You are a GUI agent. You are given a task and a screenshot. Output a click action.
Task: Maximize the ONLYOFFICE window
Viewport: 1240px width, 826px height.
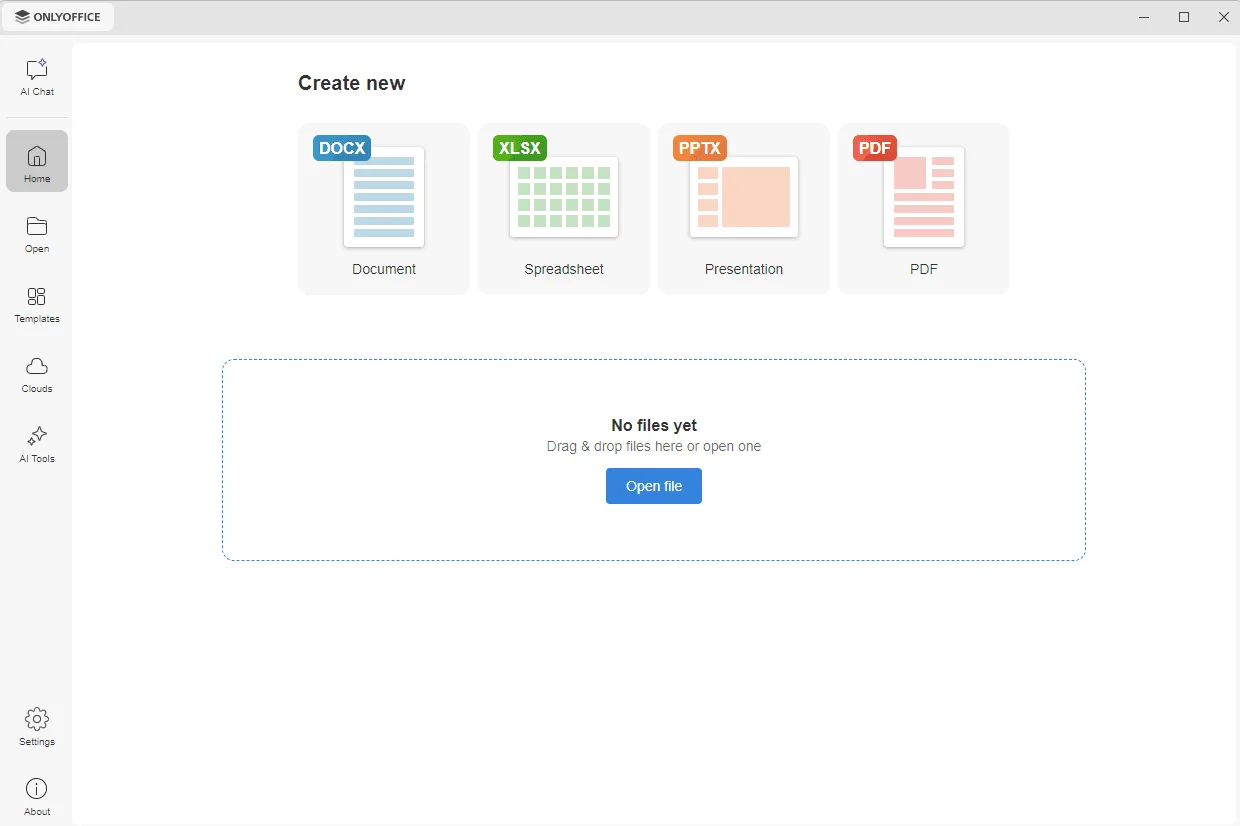point(1184,17)
